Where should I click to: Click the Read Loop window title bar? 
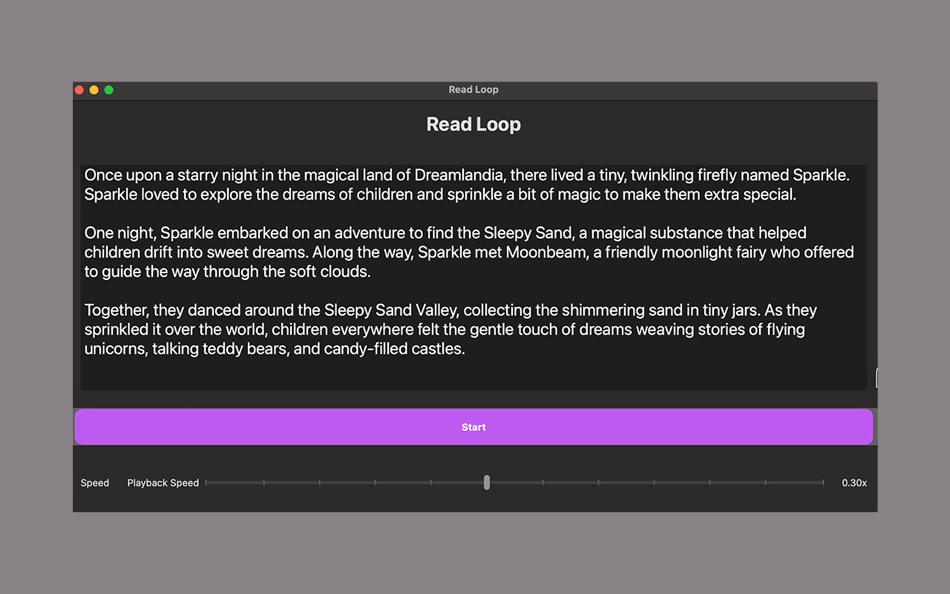click(473, 90)
